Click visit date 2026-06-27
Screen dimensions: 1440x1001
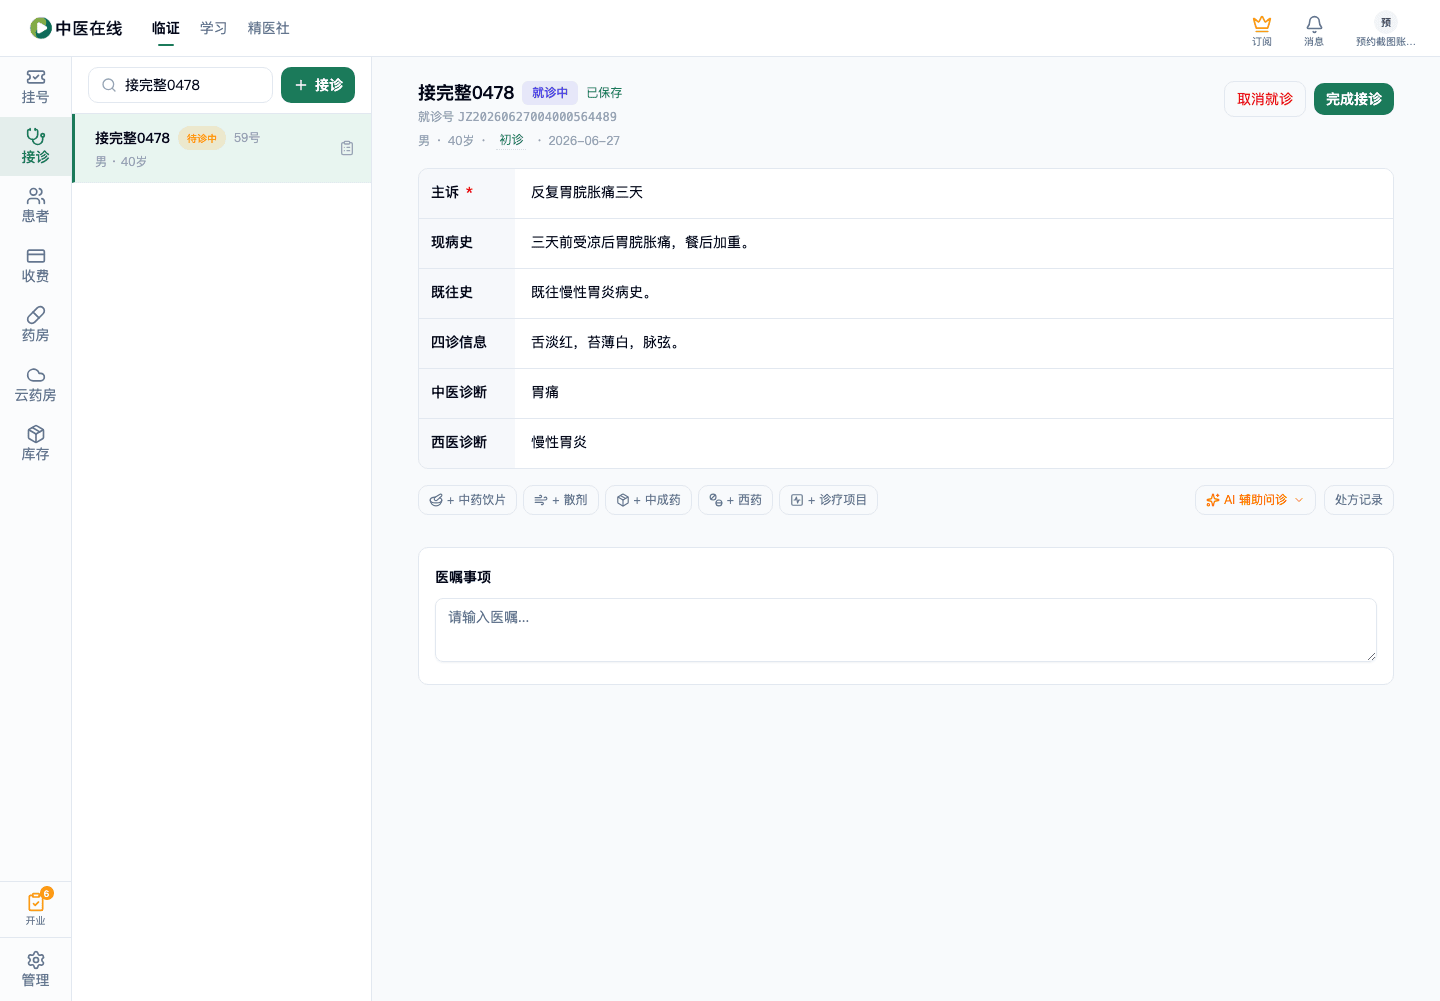coord(584,141)
